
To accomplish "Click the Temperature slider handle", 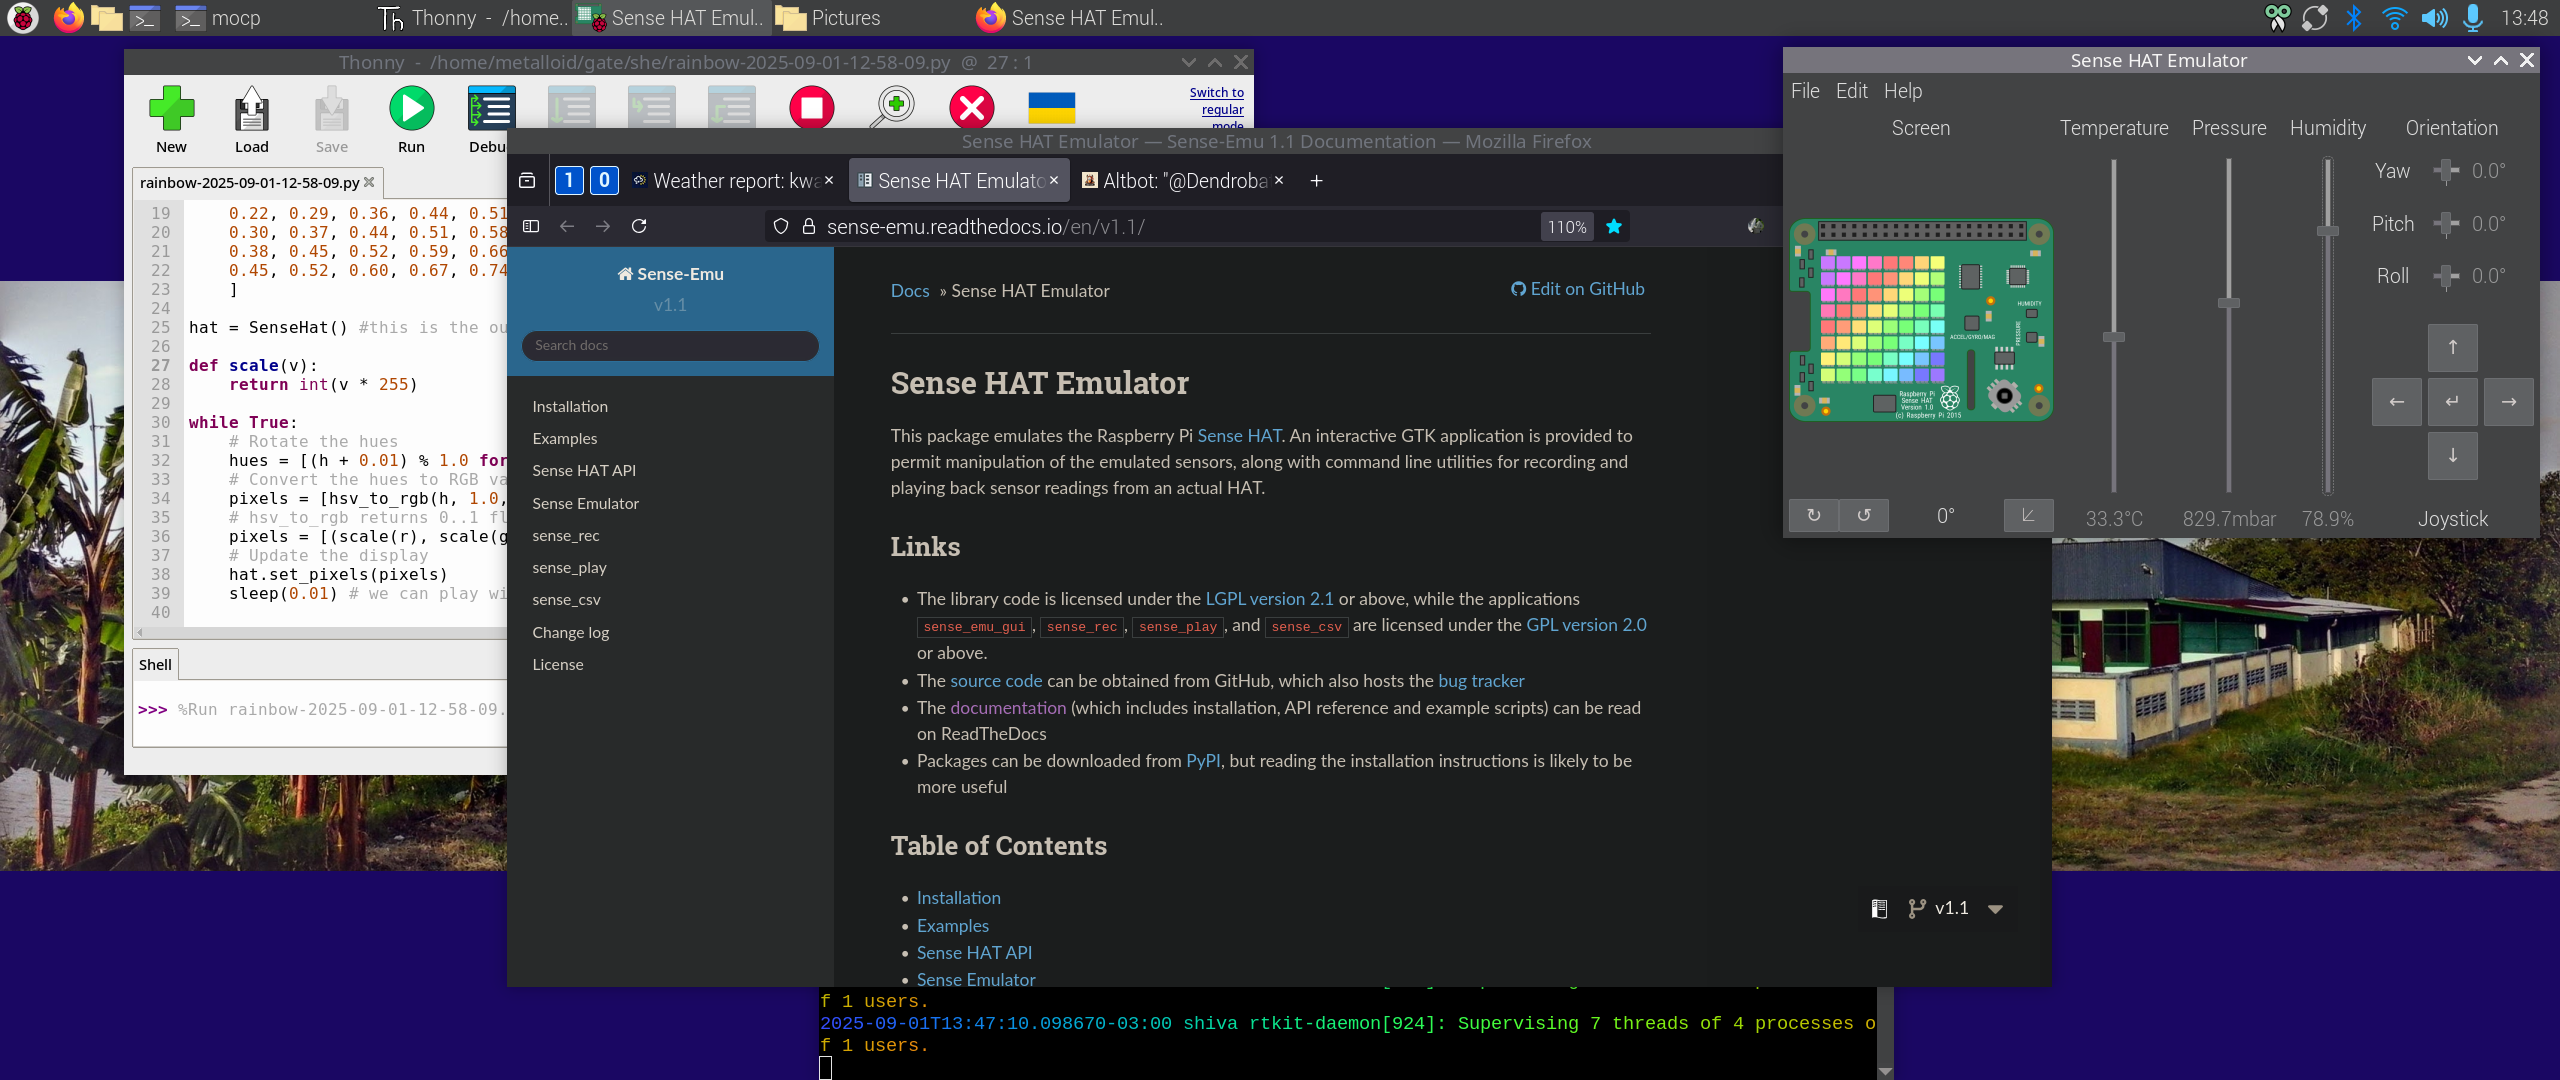I will 2114,337.
